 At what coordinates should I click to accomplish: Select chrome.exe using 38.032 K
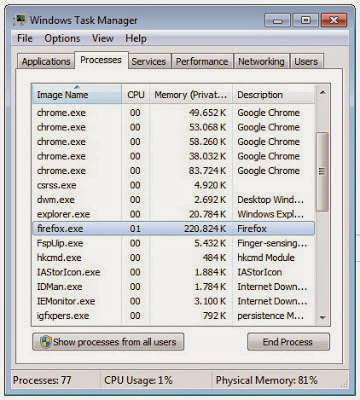point(173,156)
